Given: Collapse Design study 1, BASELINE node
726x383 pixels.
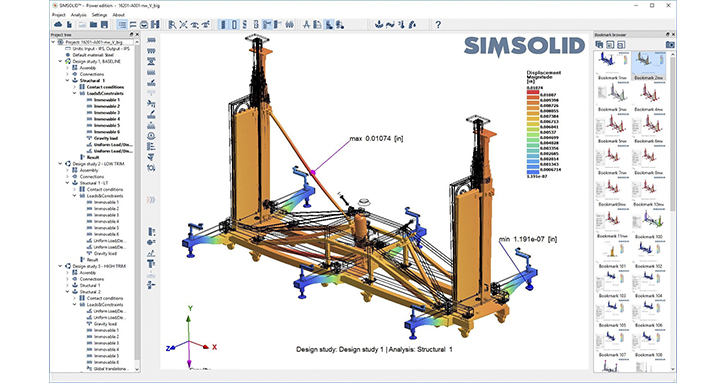Looking at the screenshot, I should (x=60, y=61).
